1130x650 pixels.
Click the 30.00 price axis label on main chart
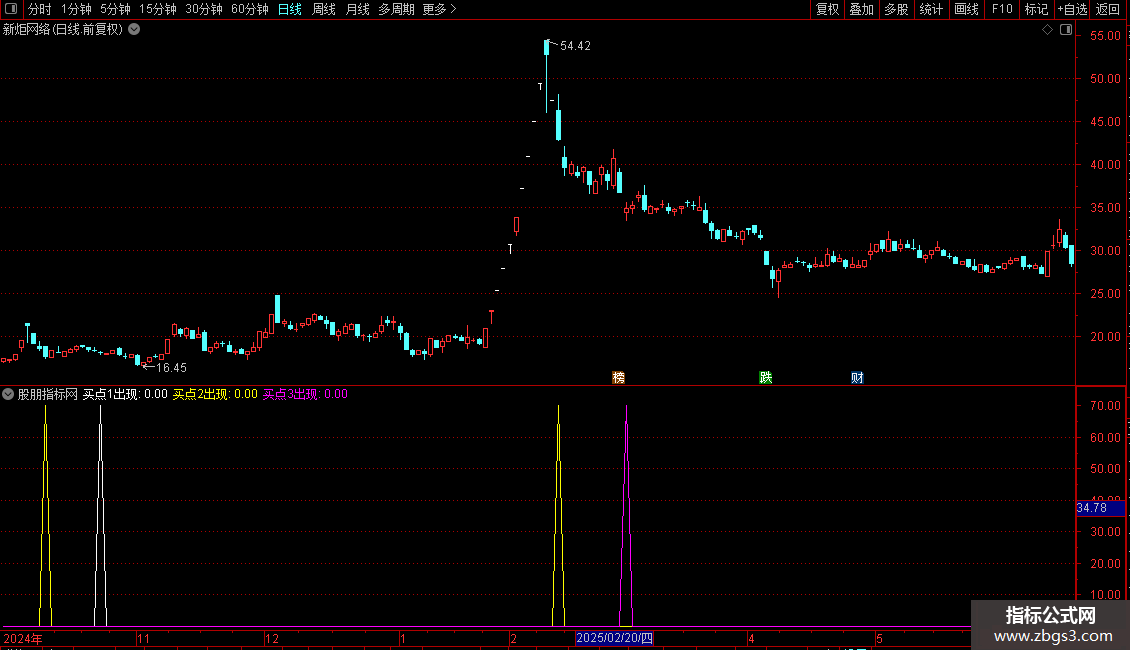[1105, 251]
